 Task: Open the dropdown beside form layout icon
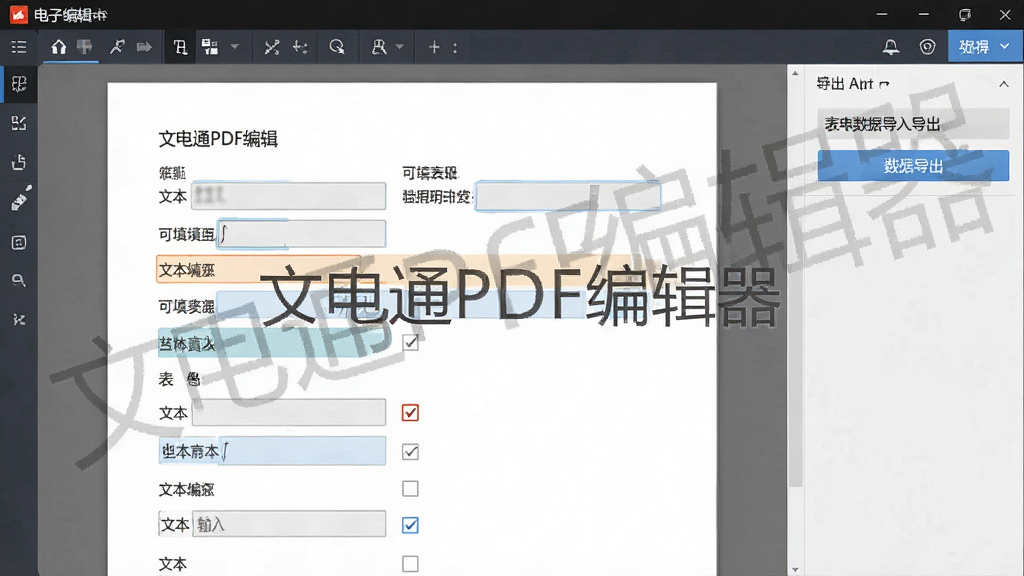tap(235, 47)
